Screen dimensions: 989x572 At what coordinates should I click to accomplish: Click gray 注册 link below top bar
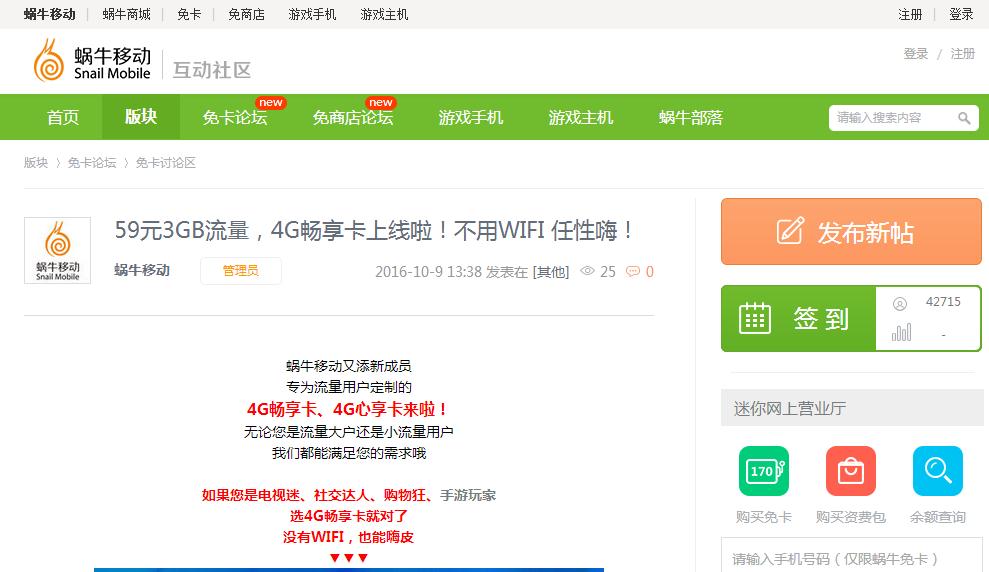pyautogui.click(x=963, y=54)
